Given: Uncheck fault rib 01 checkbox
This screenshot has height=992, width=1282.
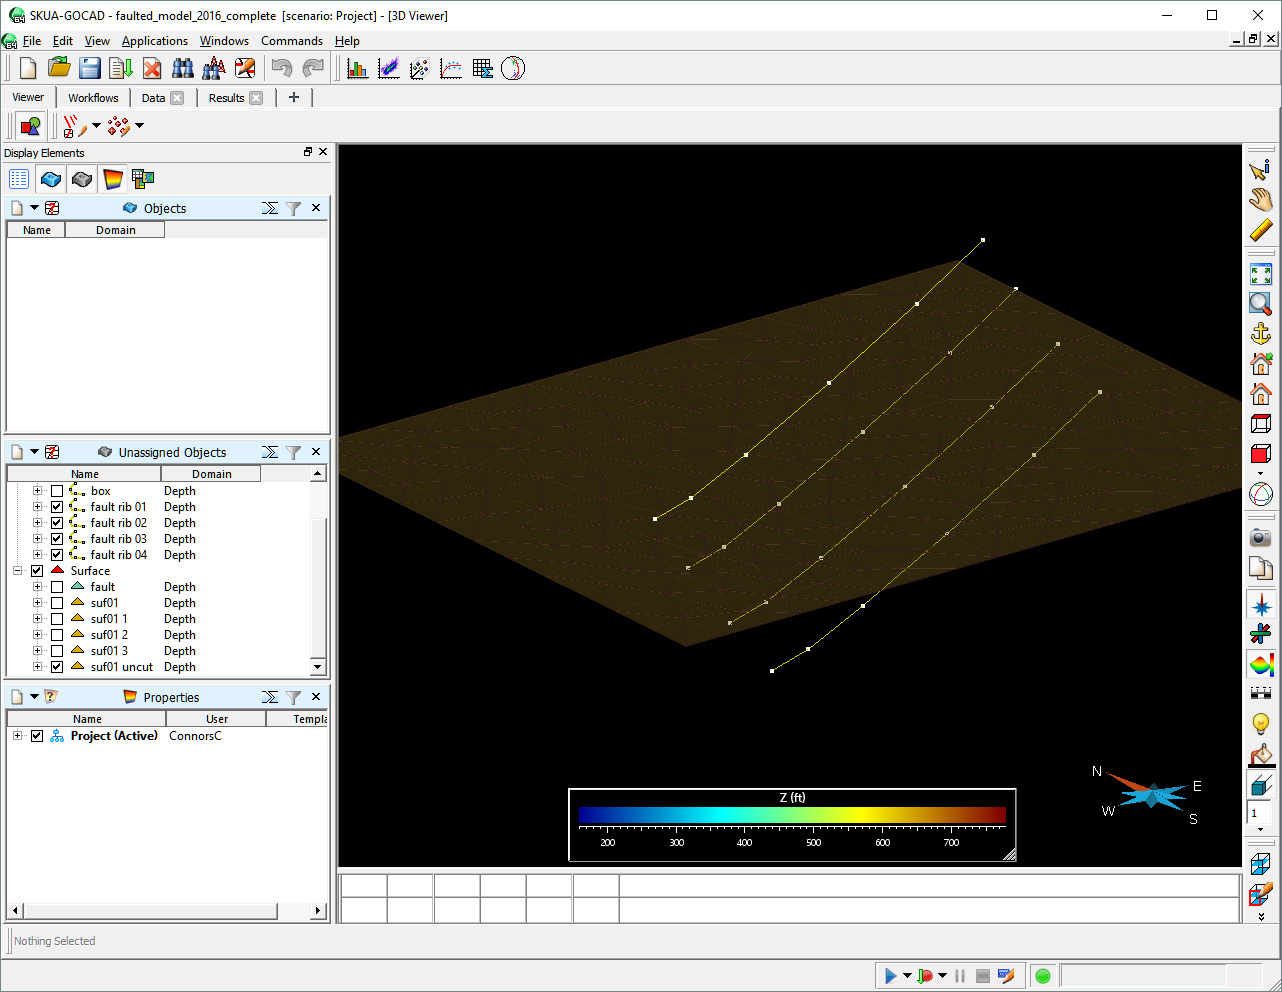Looking at the screenshot, I should tap(57, 507).
